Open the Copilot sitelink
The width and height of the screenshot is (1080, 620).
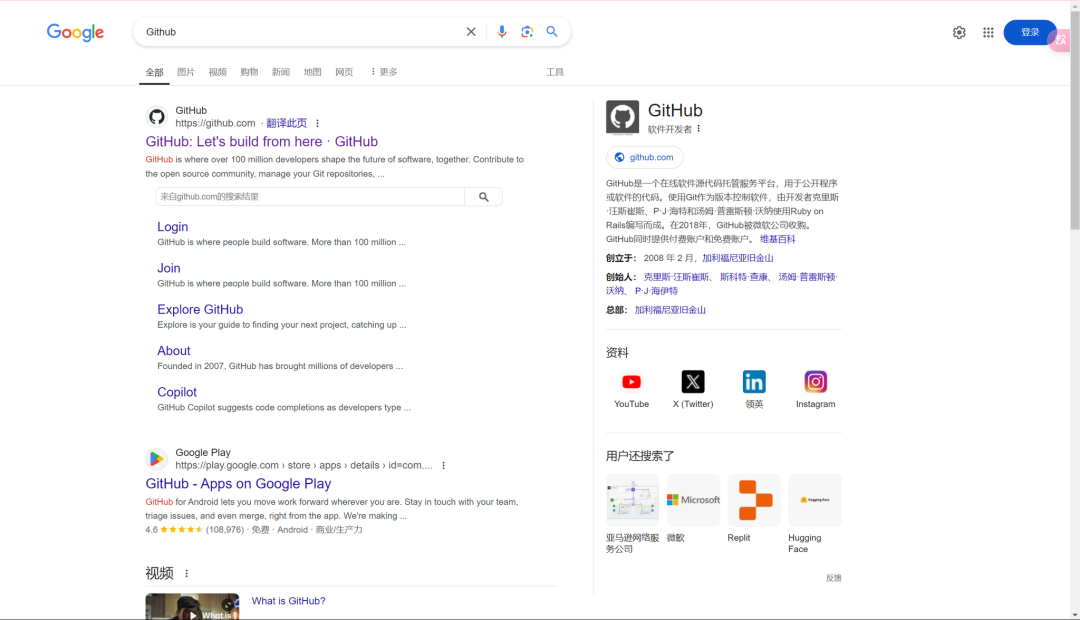pos(176,391)
